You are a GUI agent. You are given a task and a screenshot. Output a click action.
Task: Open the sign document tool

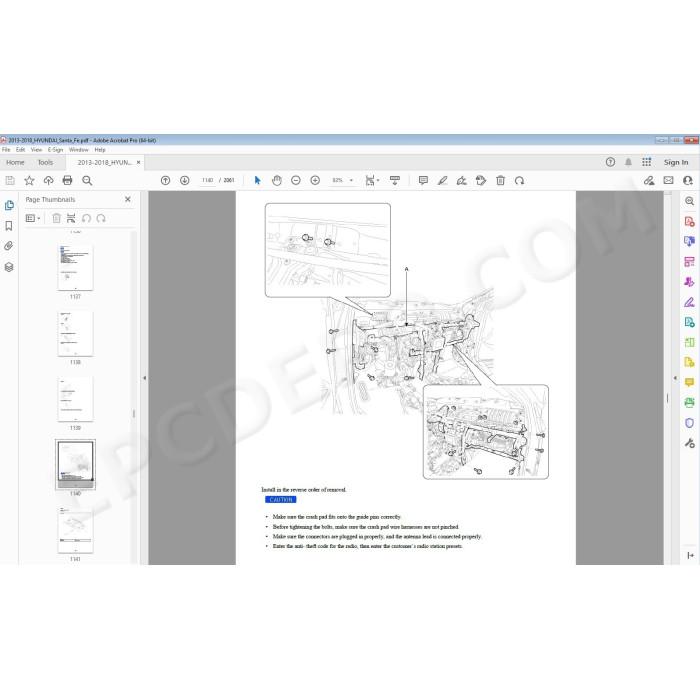(x=462, y=180)
